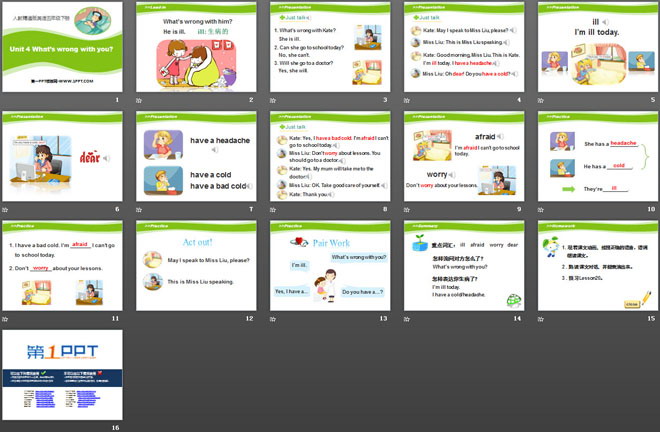Select slide 5 reading I'm ill today
Image resolution: width=660 pixels, height=432 pixels.
click(x=598, y=47)
